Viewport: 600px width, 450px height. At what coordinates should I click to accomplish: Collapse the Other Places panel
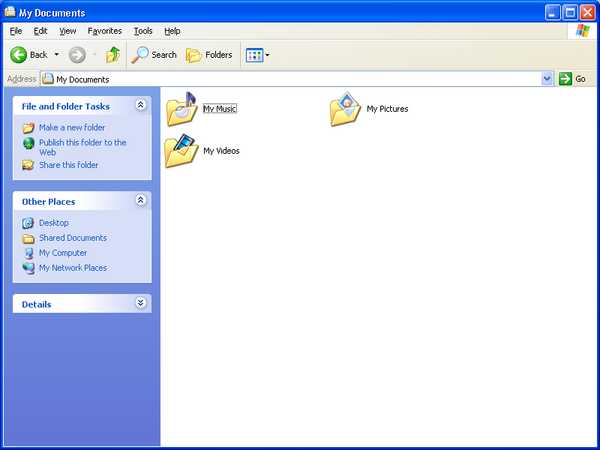141,200
